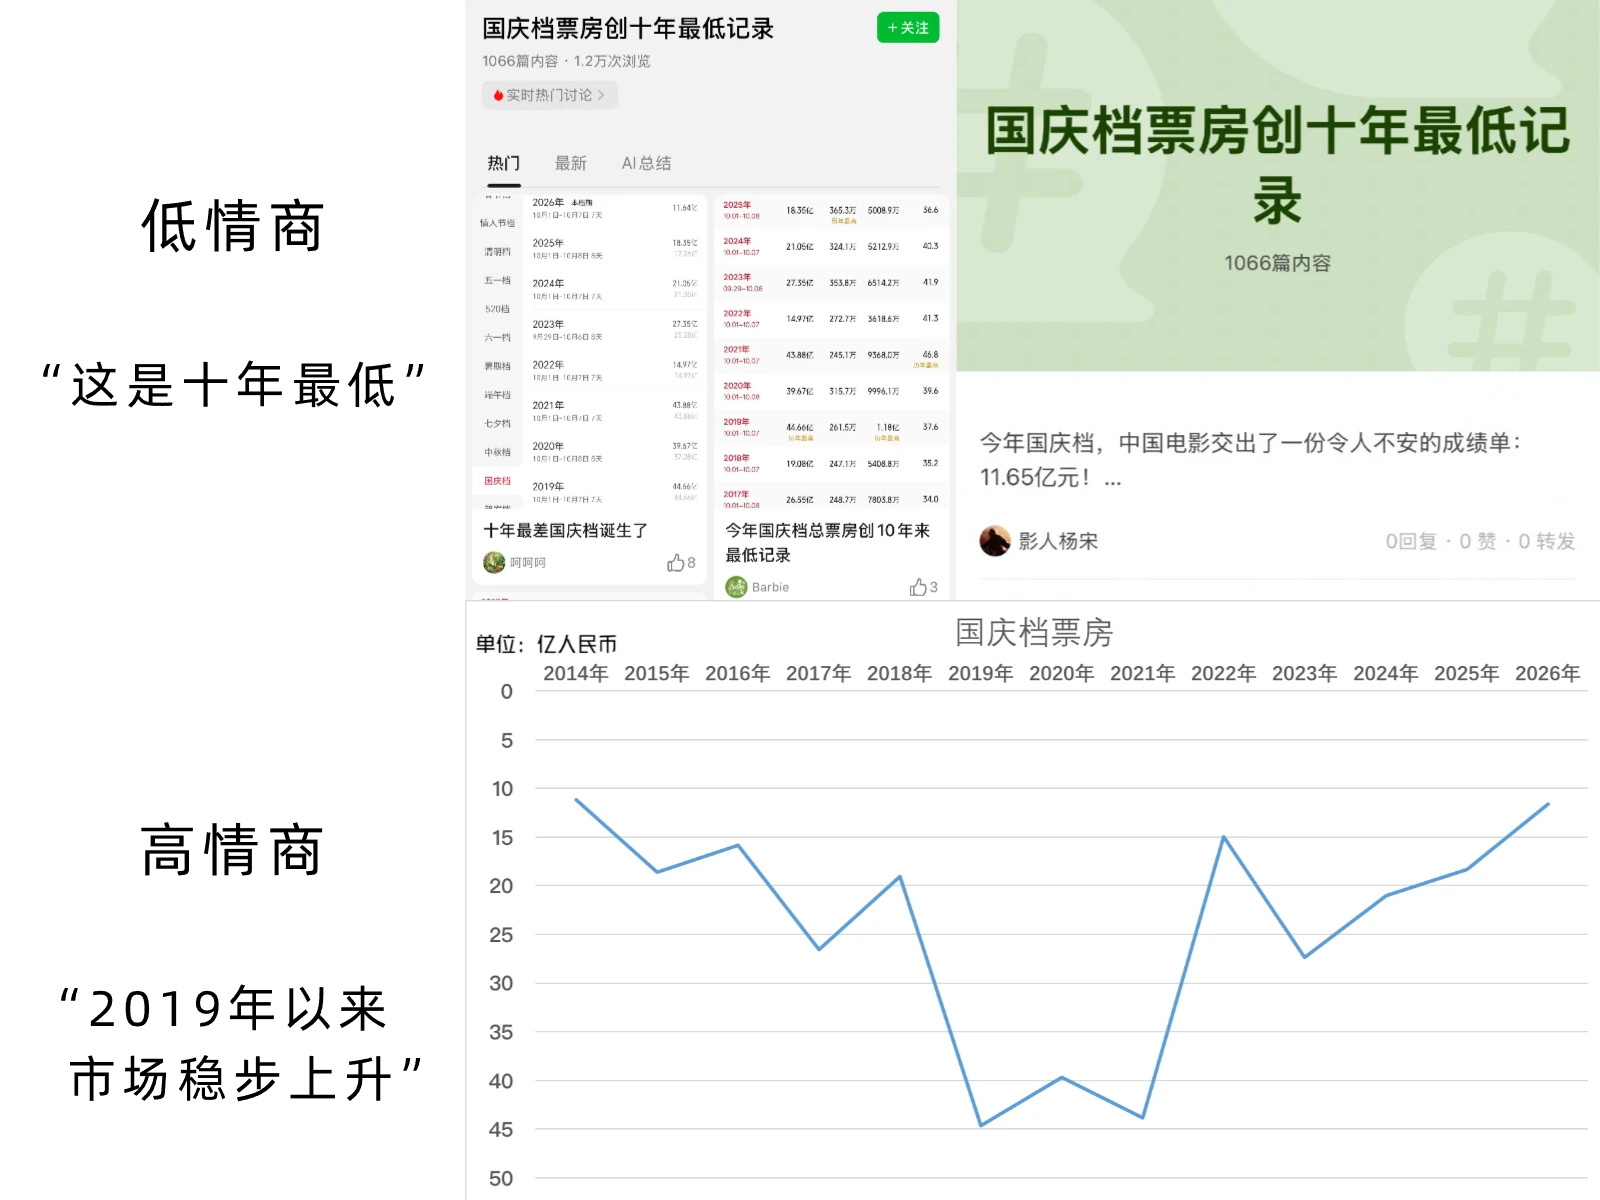1600x1200 pixels.
Task: Click the Barbie user avatar
Action: tap(736, 587)
